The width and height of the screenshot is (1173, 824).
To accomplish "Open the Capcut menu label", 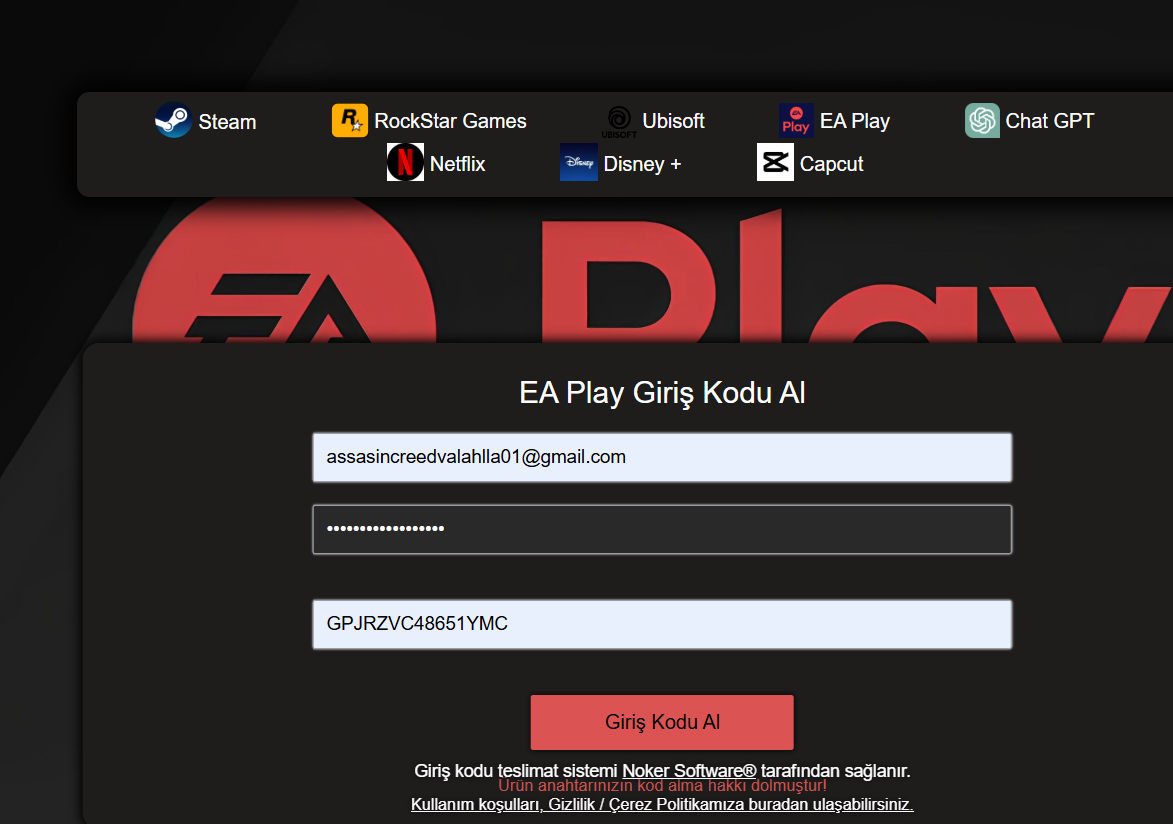I will pos(832,164).
